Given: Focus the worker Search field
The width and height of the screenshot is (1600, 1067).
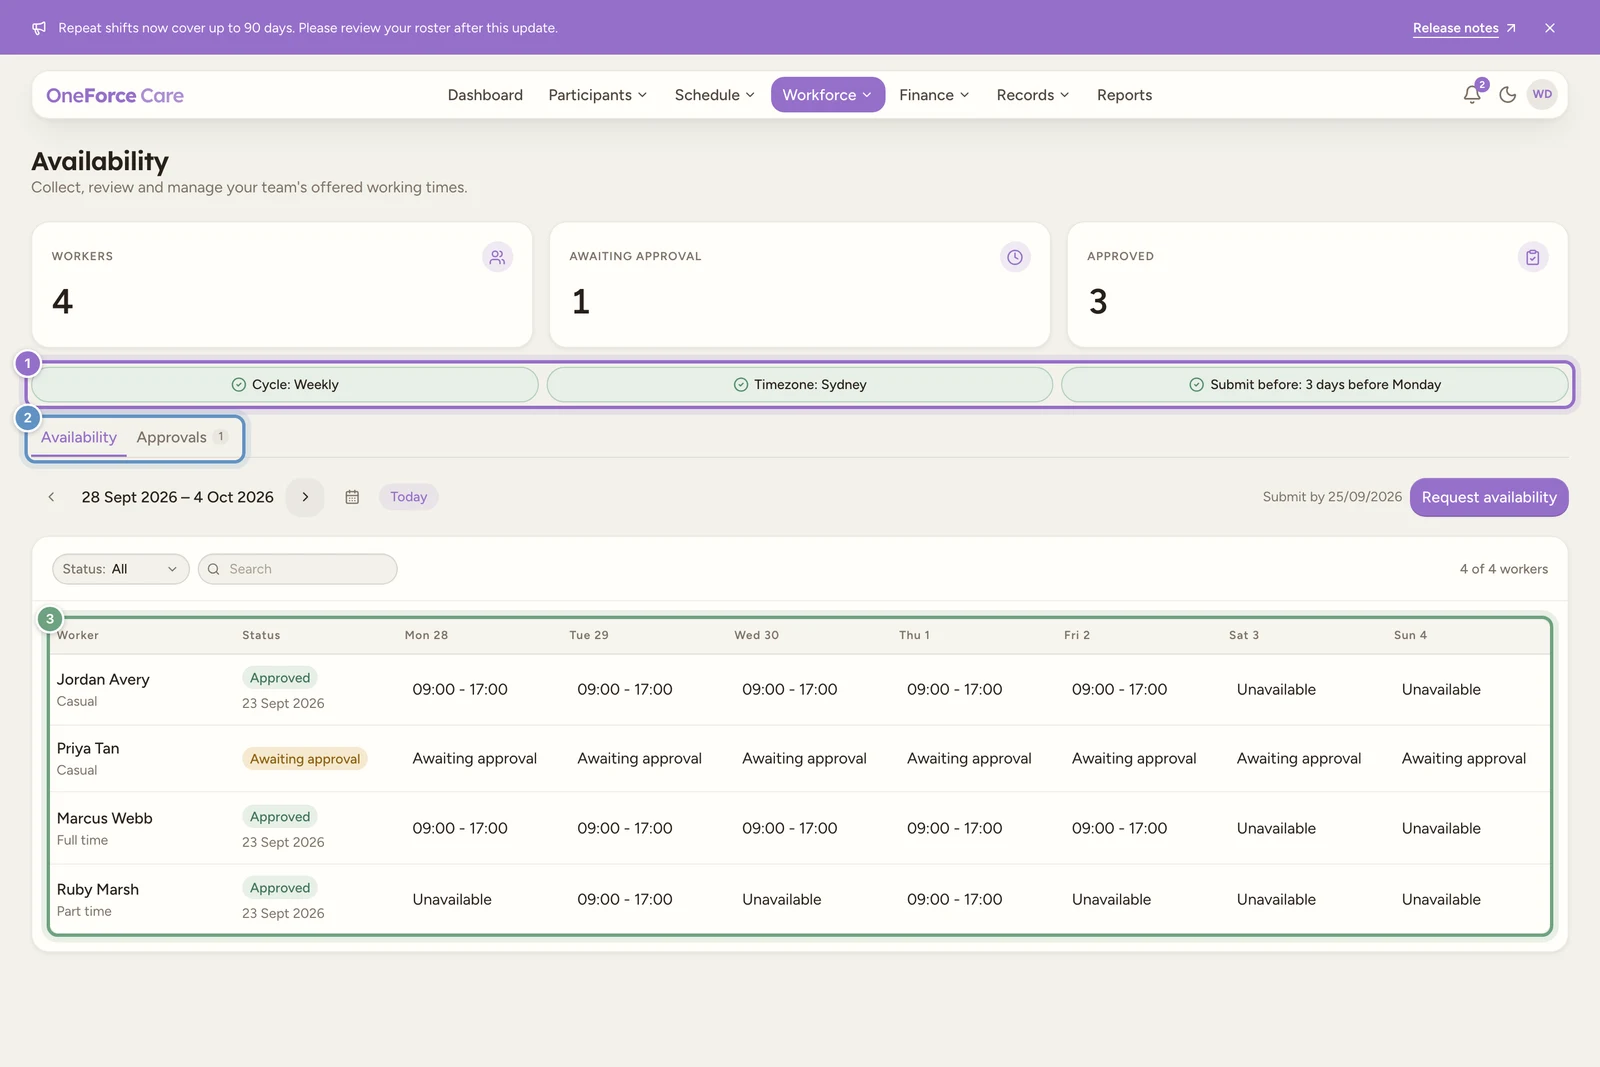Looking at the screenshot, I should click(x=298, y=569).
